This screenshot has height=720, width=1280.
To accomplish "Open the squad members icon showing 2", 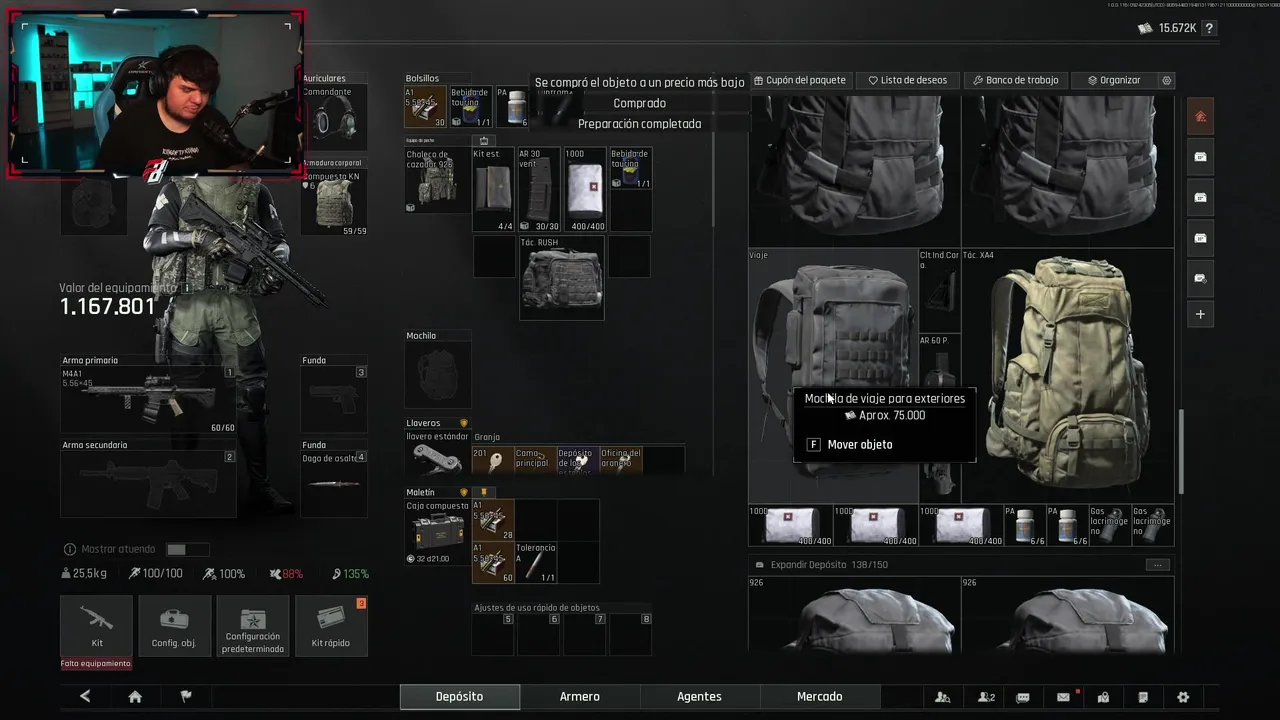I will pos(986,697).
